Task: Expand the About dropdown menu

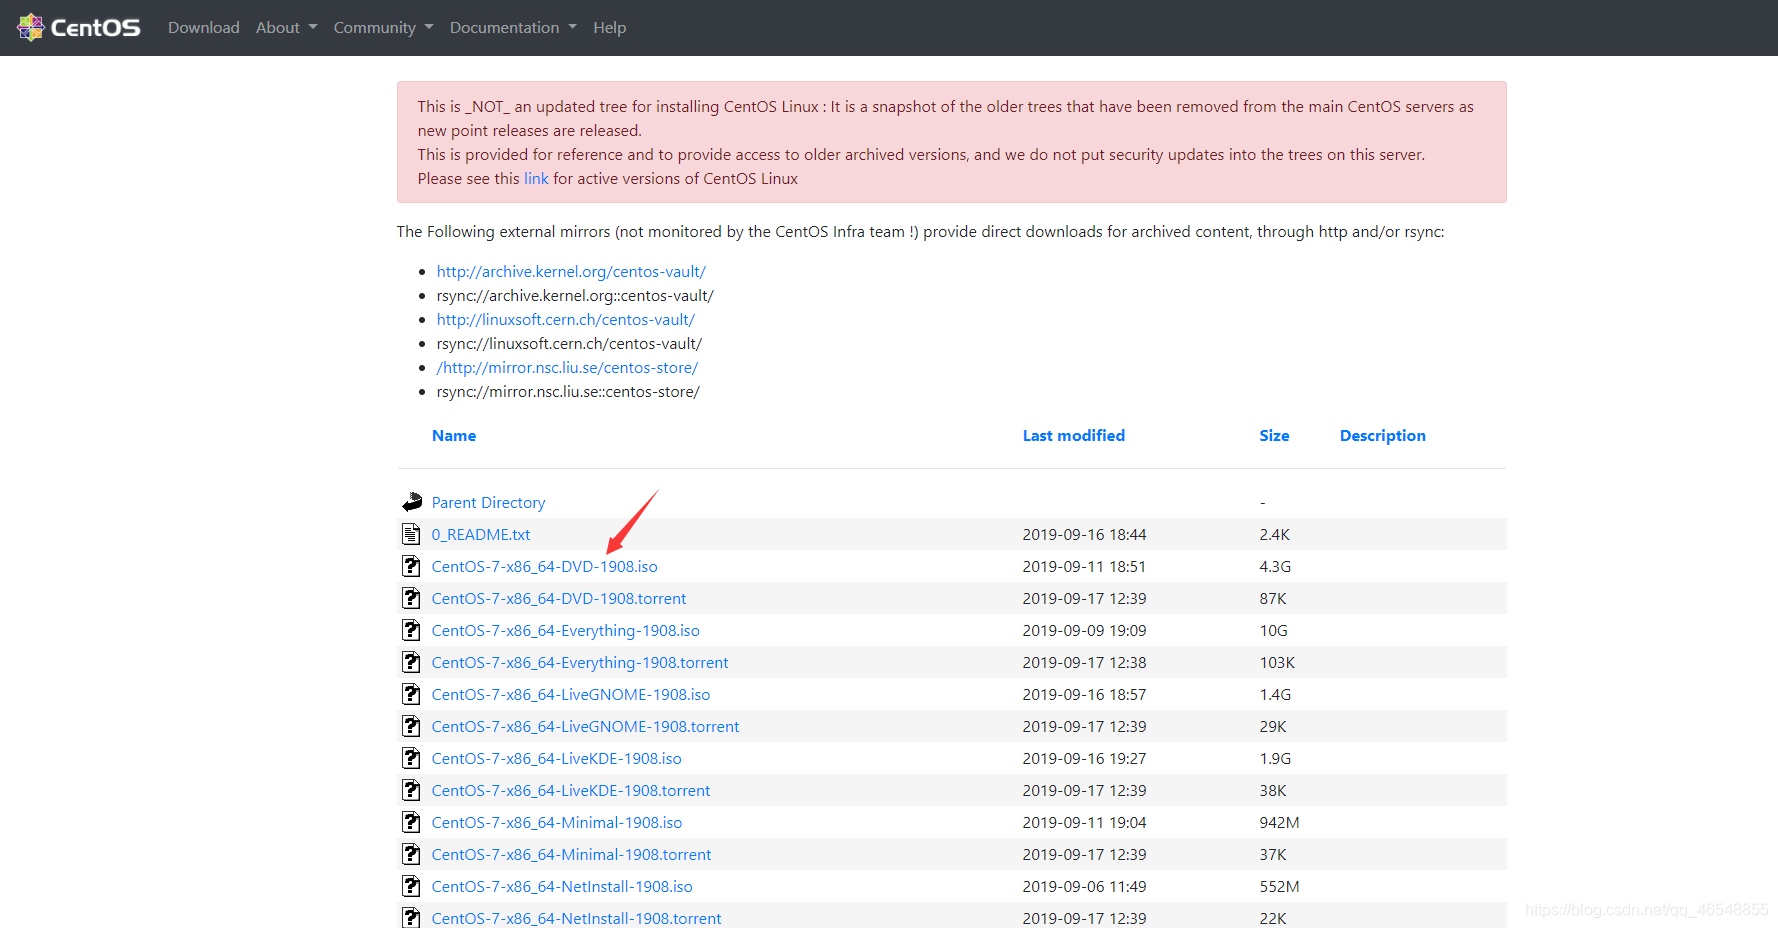Action: [286, 28]
